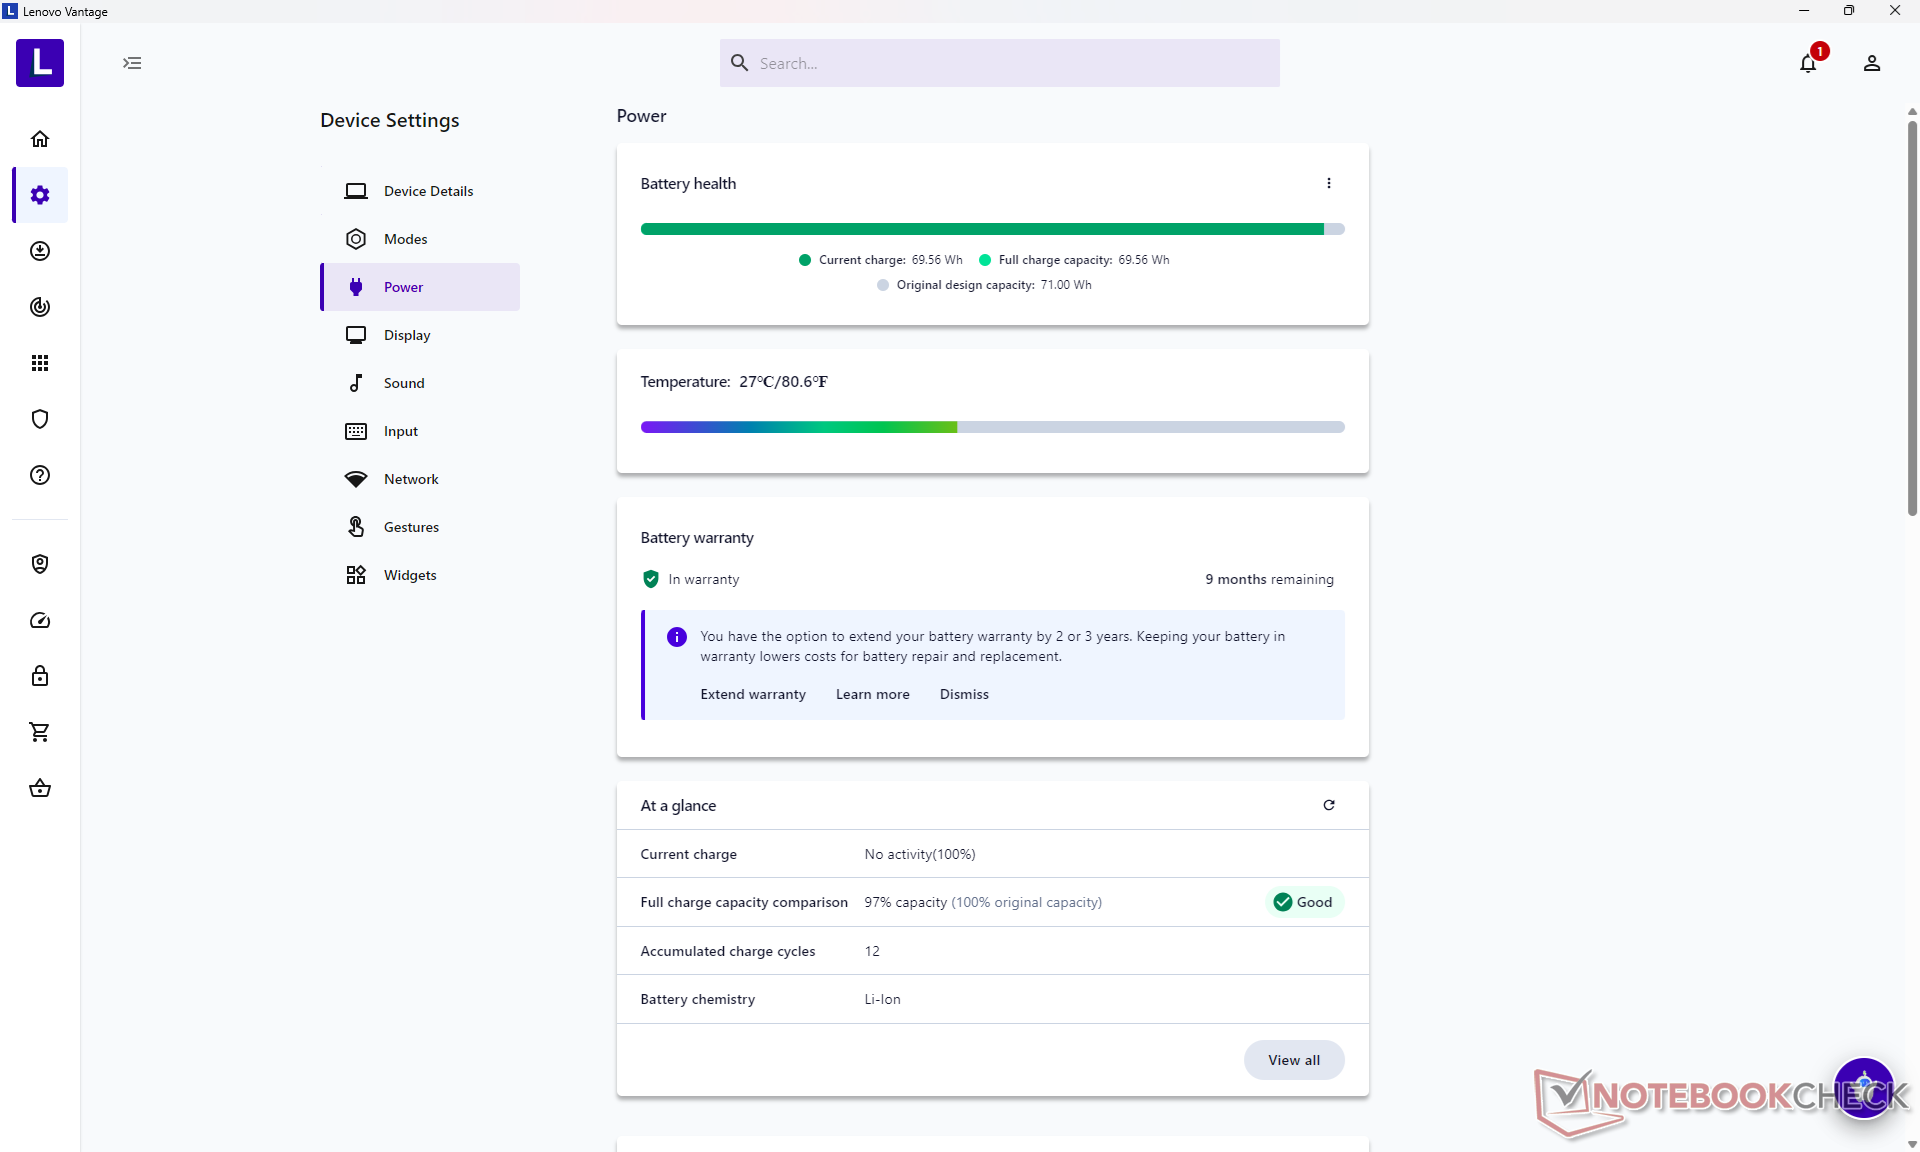
Task: Click the Extend warranty link
Action: point(752,694)
